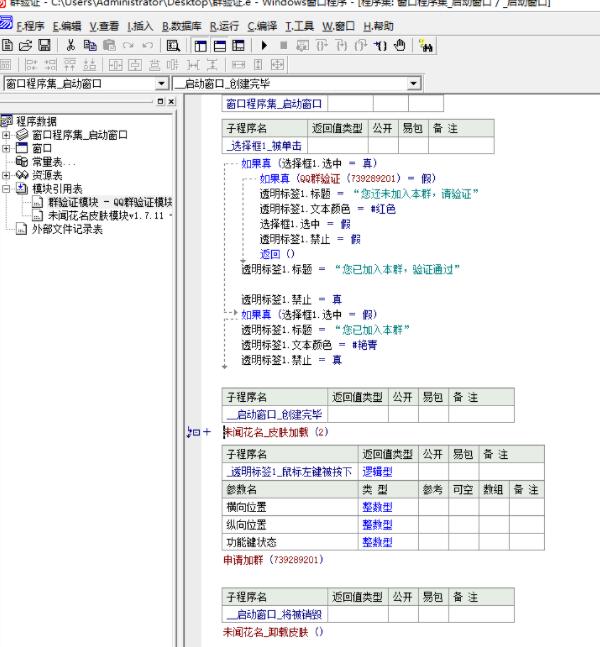
Task: Open the H.帮助 menu
Action: (378, 26)
